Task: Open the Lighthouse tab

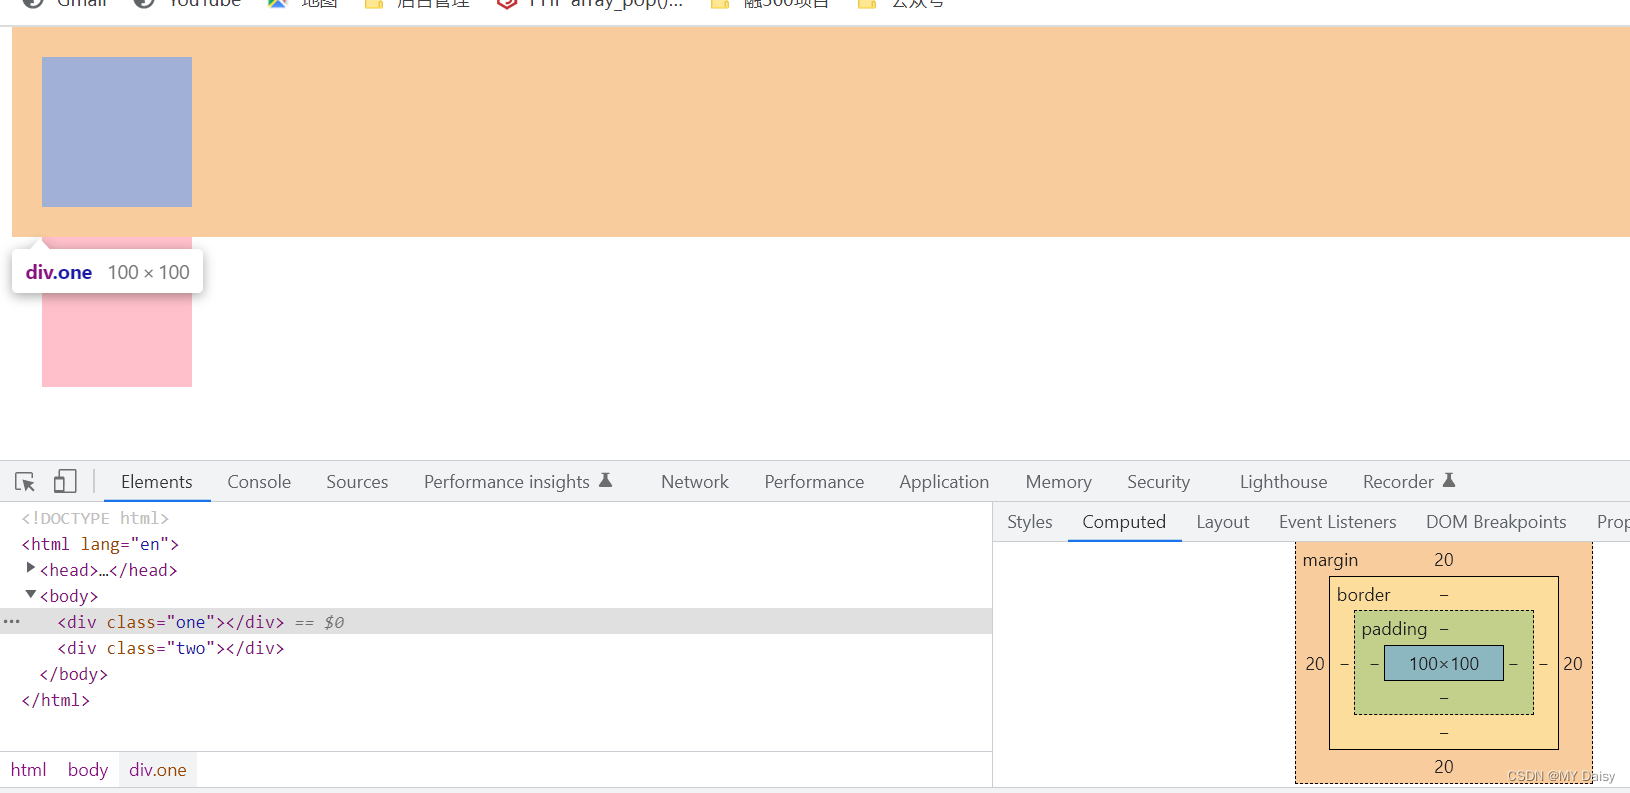Action: coord(1284,482)
